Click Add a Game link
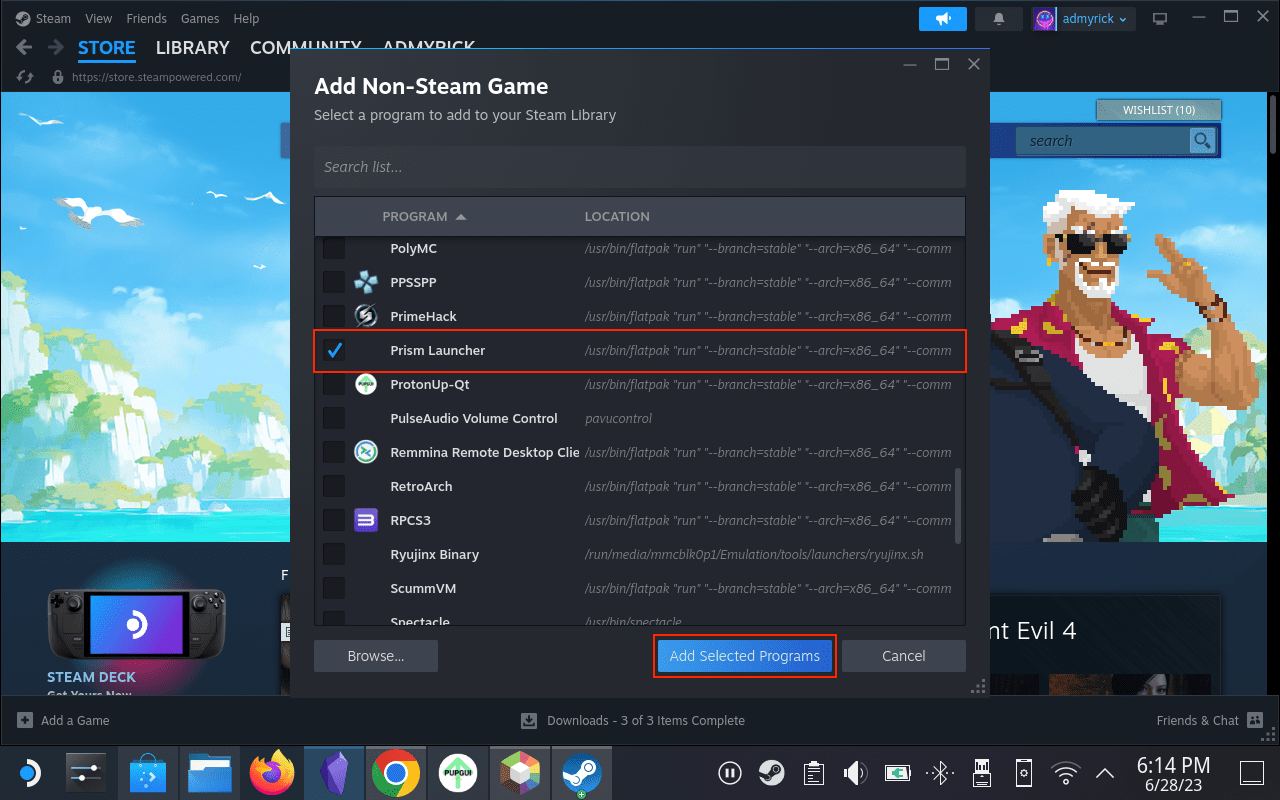This screenshot has height=800, width=1280. click(x=64, y=720)
